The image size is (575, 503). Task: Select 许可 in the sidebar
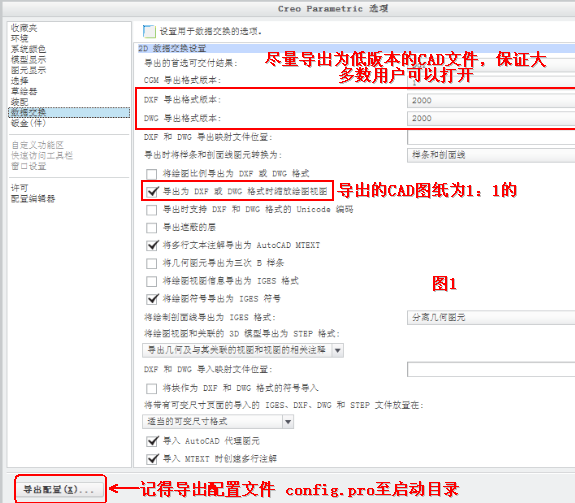19,188
